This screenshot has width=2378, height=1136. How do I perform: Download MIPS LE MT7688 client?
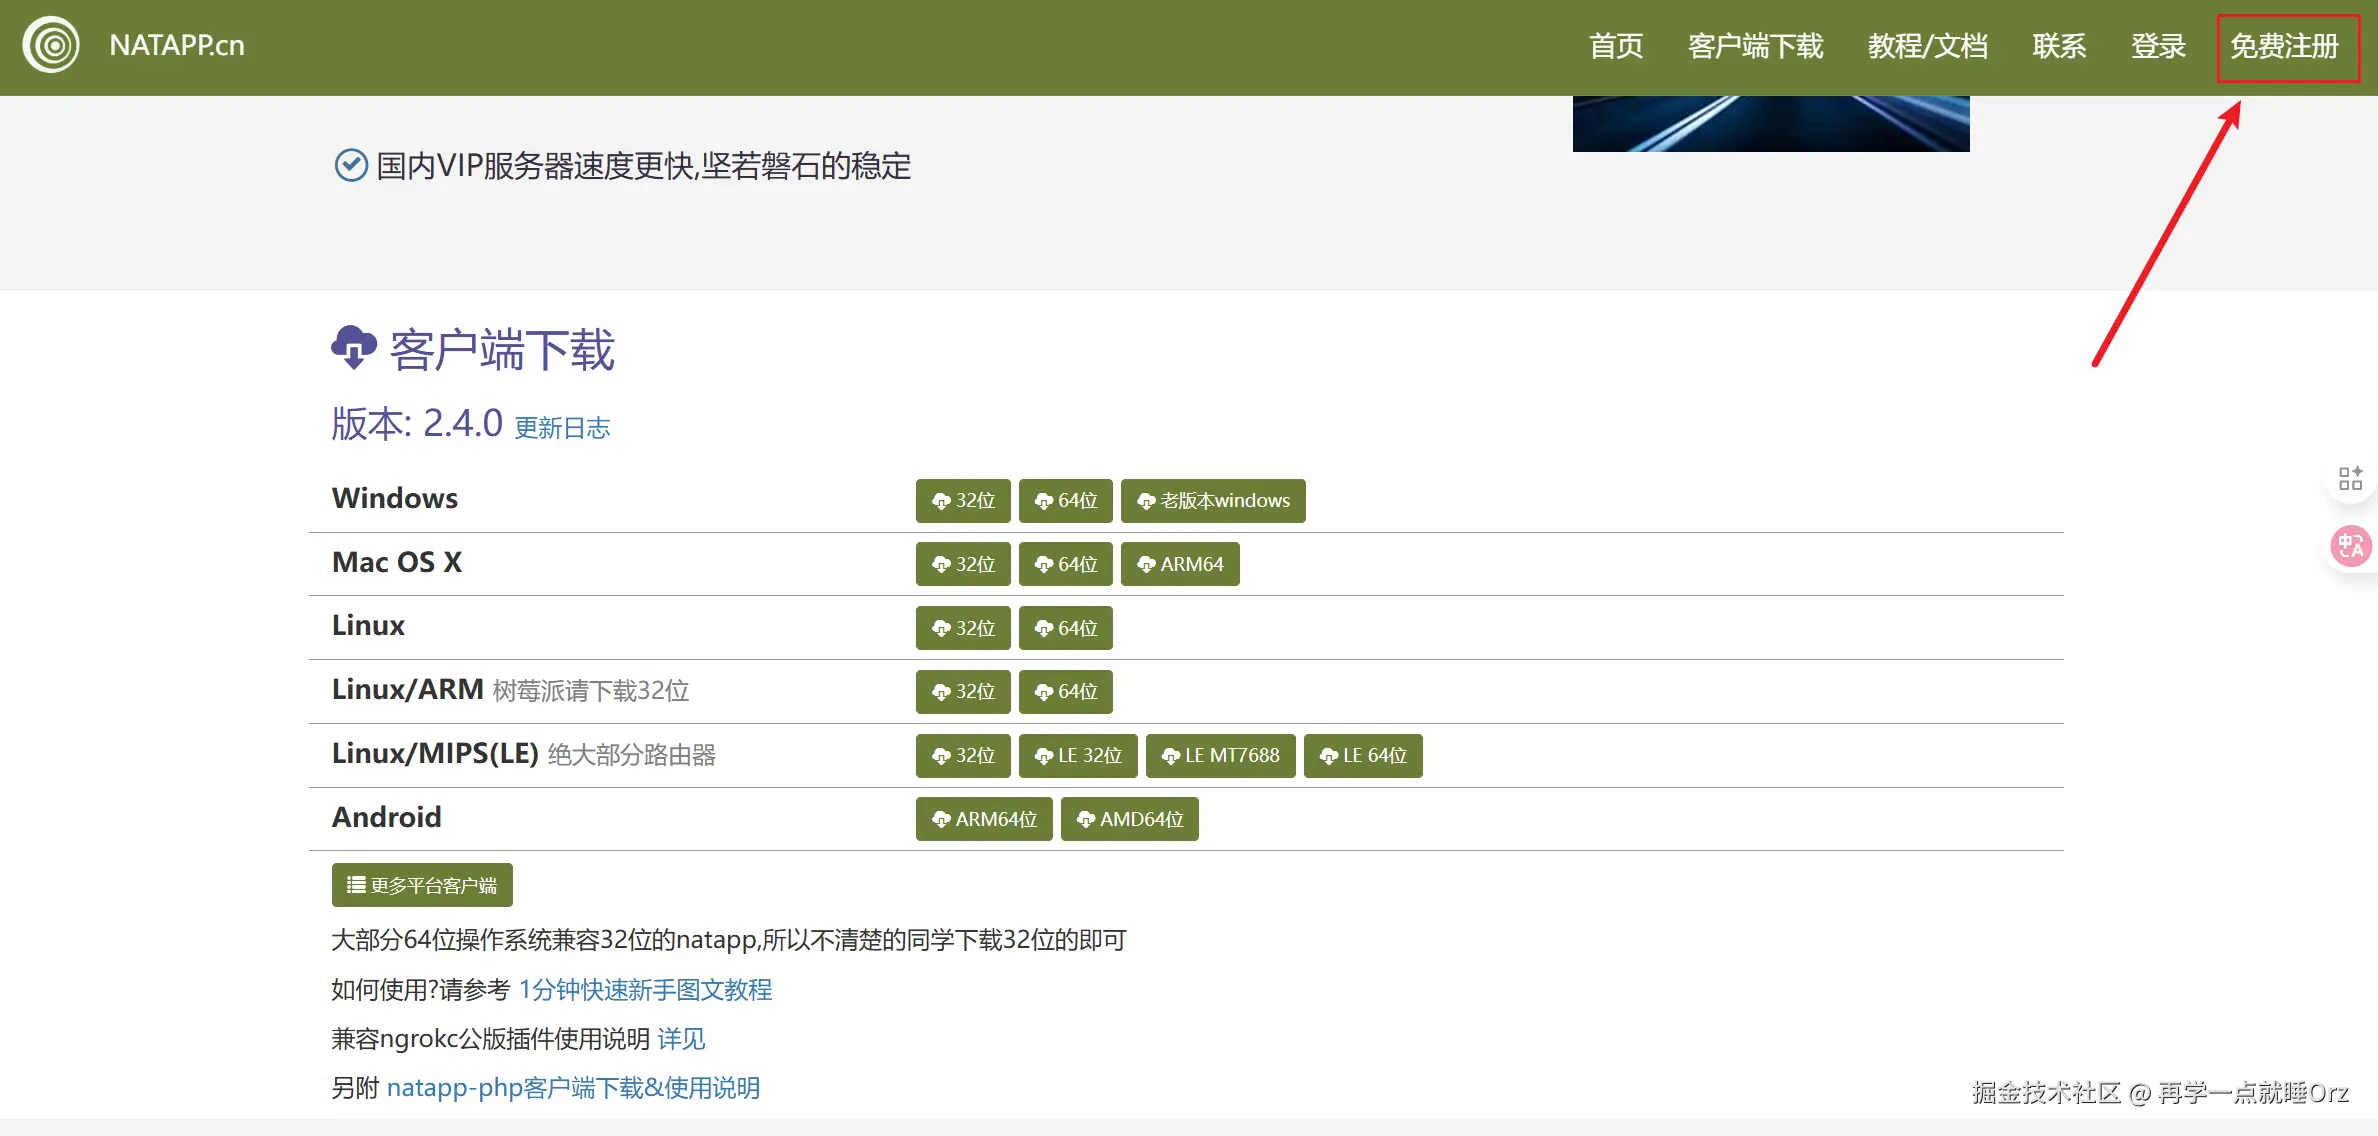pyautogui.click(x=1220, y=756)
